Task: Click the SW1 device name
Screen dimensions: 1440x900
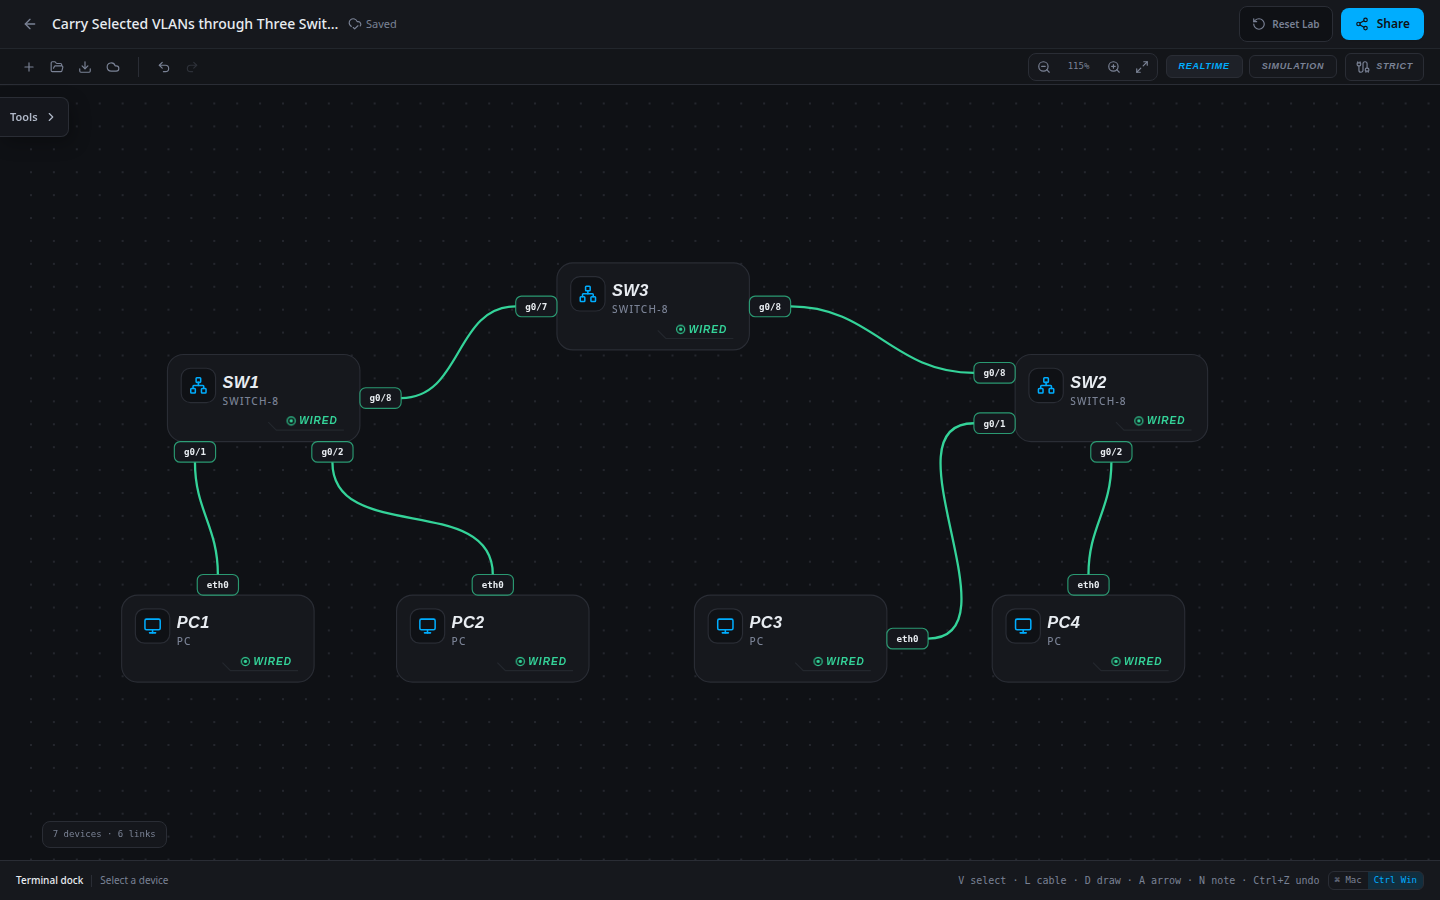Action: 240,382
